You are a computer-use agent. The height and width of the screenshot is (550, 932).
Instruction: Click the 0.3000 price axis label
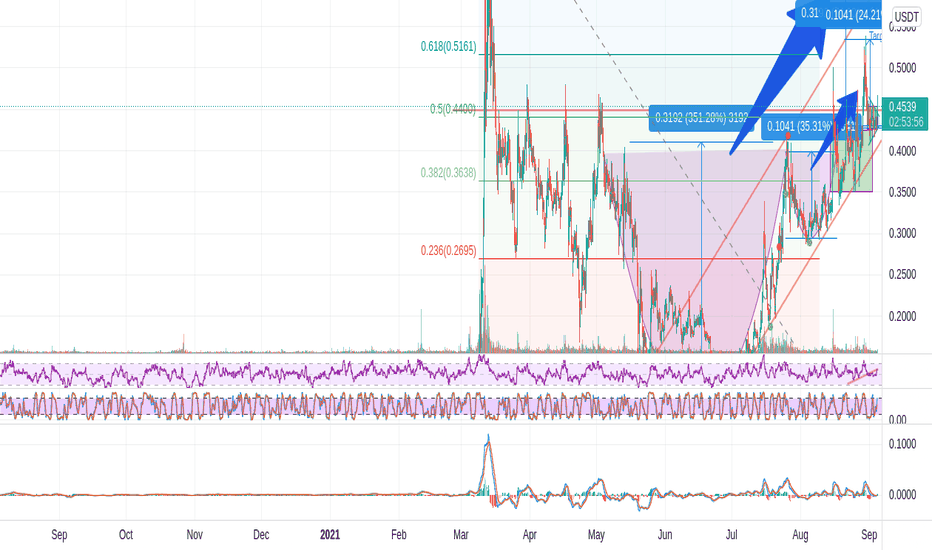coord(902,233)
